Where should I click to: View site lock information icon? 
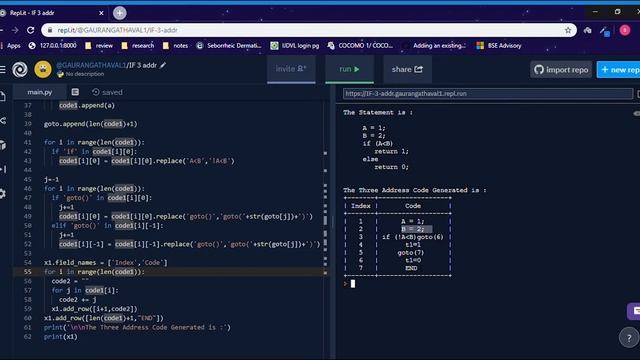(x=50, y=30)
